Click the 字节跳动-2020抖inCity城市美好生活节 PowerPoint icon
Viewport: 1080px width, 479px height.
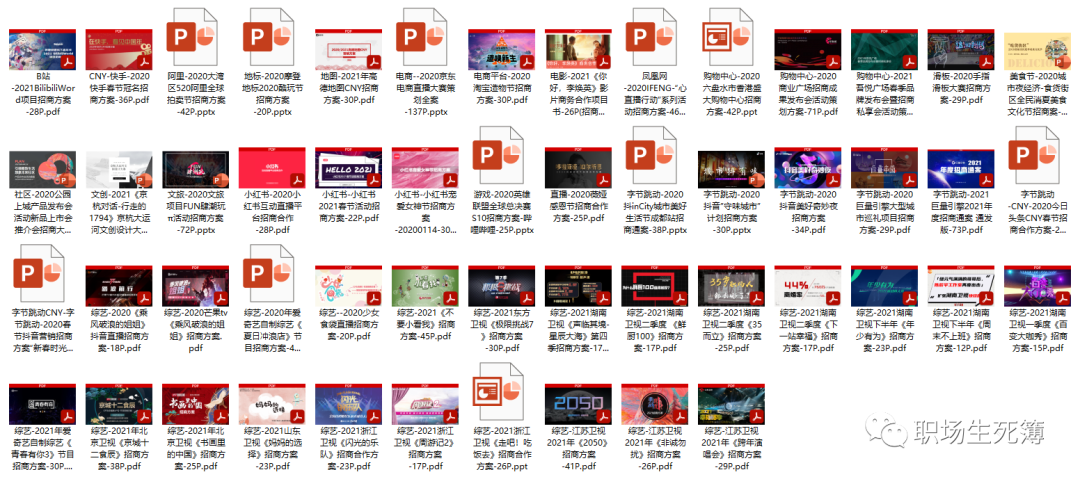(x=650, y=154)
